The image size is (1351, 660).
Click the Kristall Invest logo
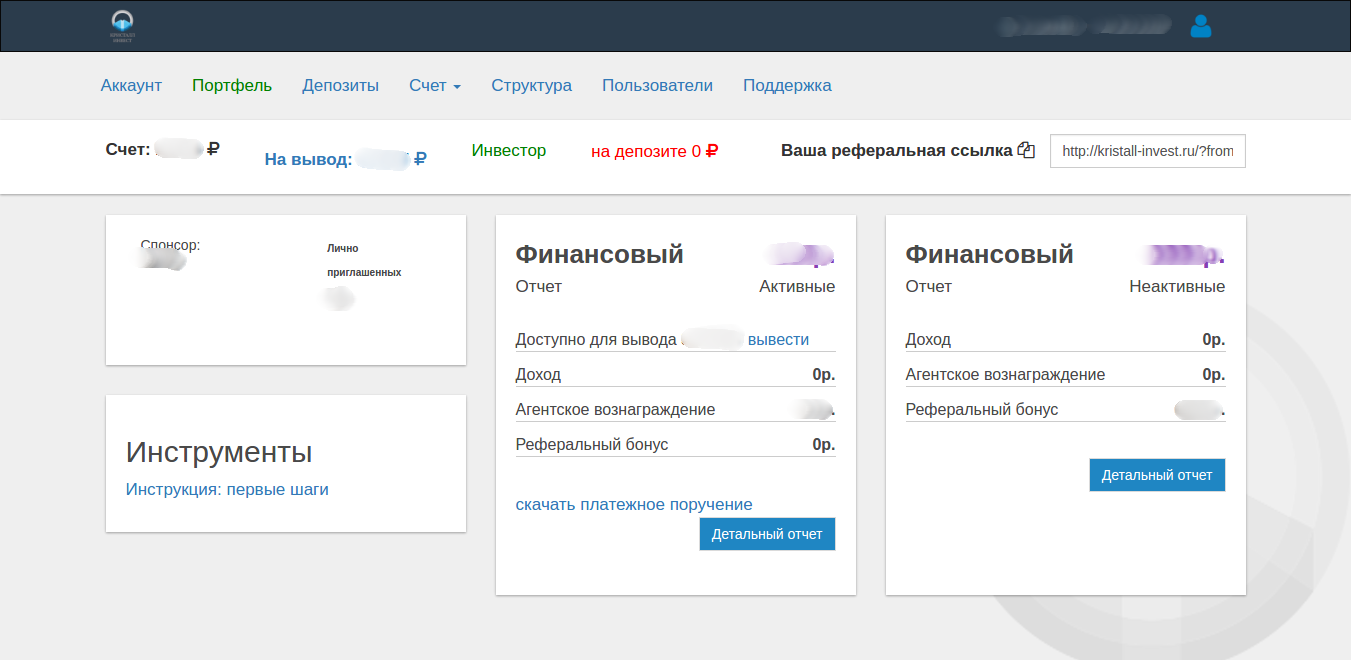(122, 26)
